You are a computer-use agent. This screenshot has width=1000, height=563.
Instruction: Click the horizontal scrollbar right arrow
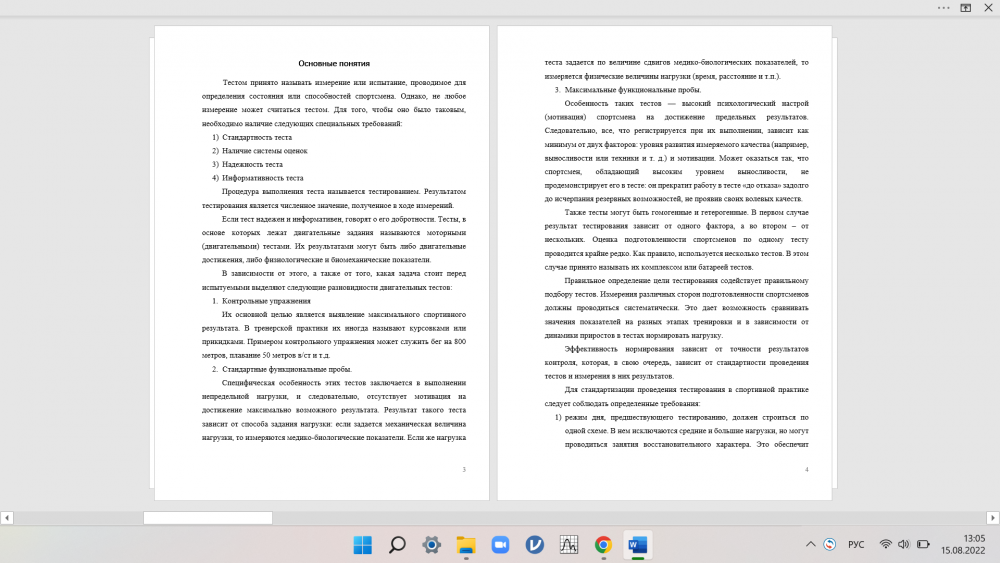click(992, 518)
